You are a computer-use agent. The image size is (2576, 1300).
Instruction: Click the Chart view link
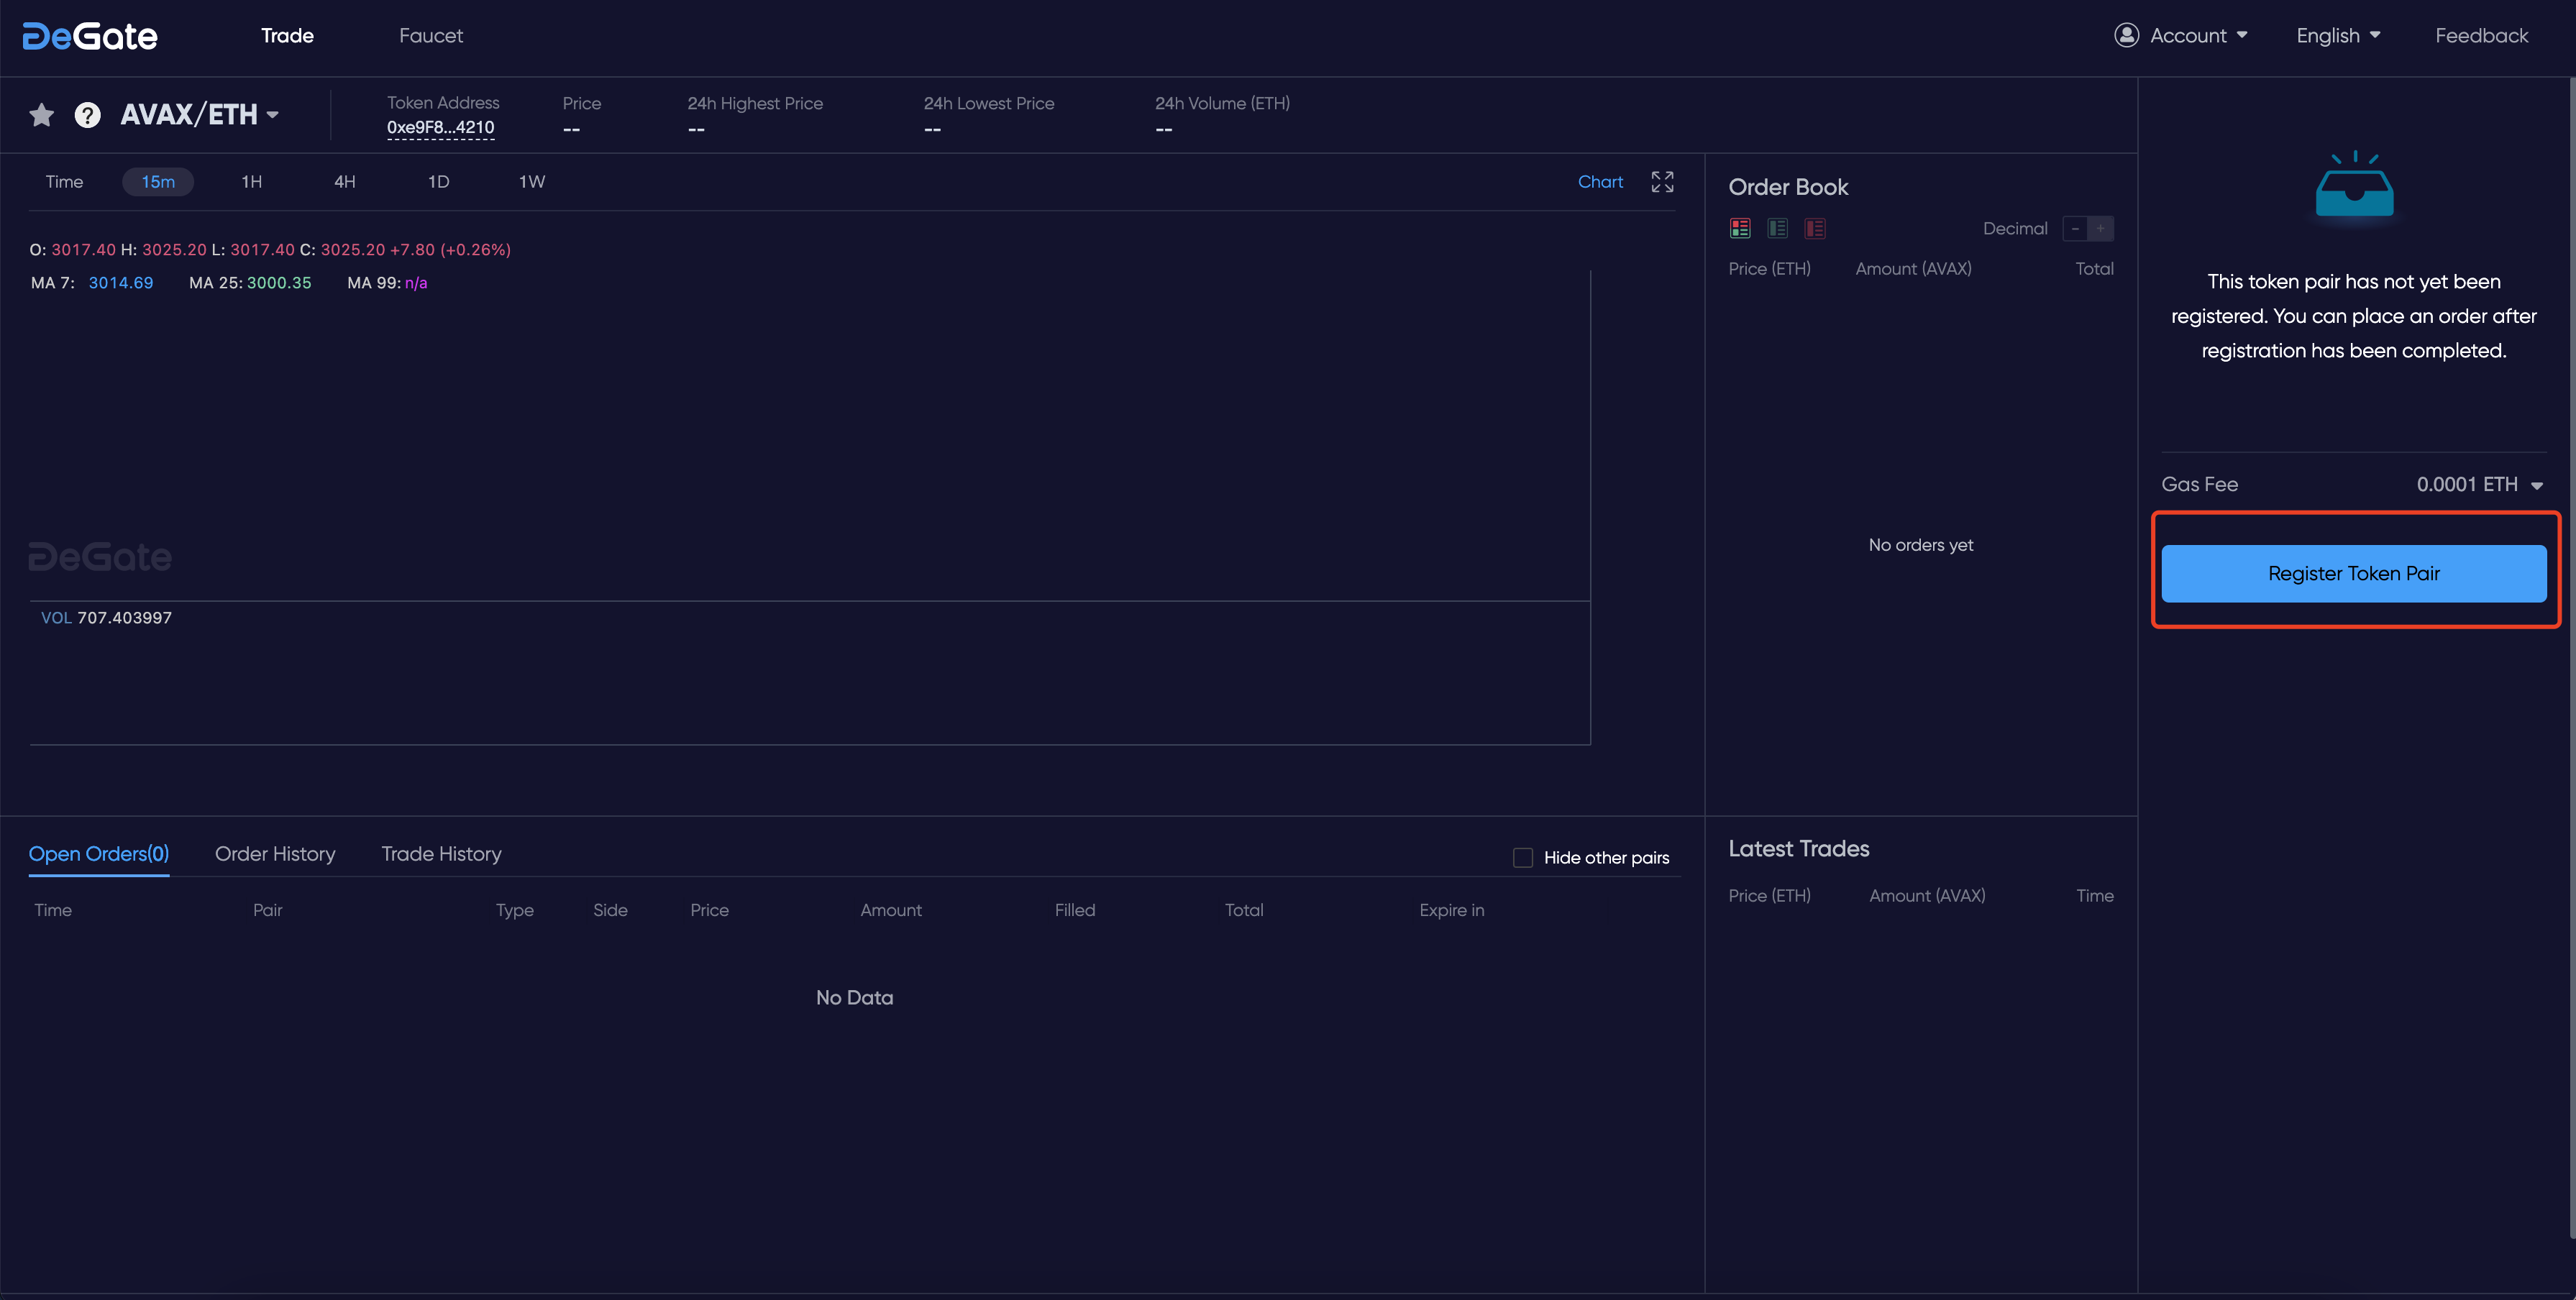[x=1600, y=181]
